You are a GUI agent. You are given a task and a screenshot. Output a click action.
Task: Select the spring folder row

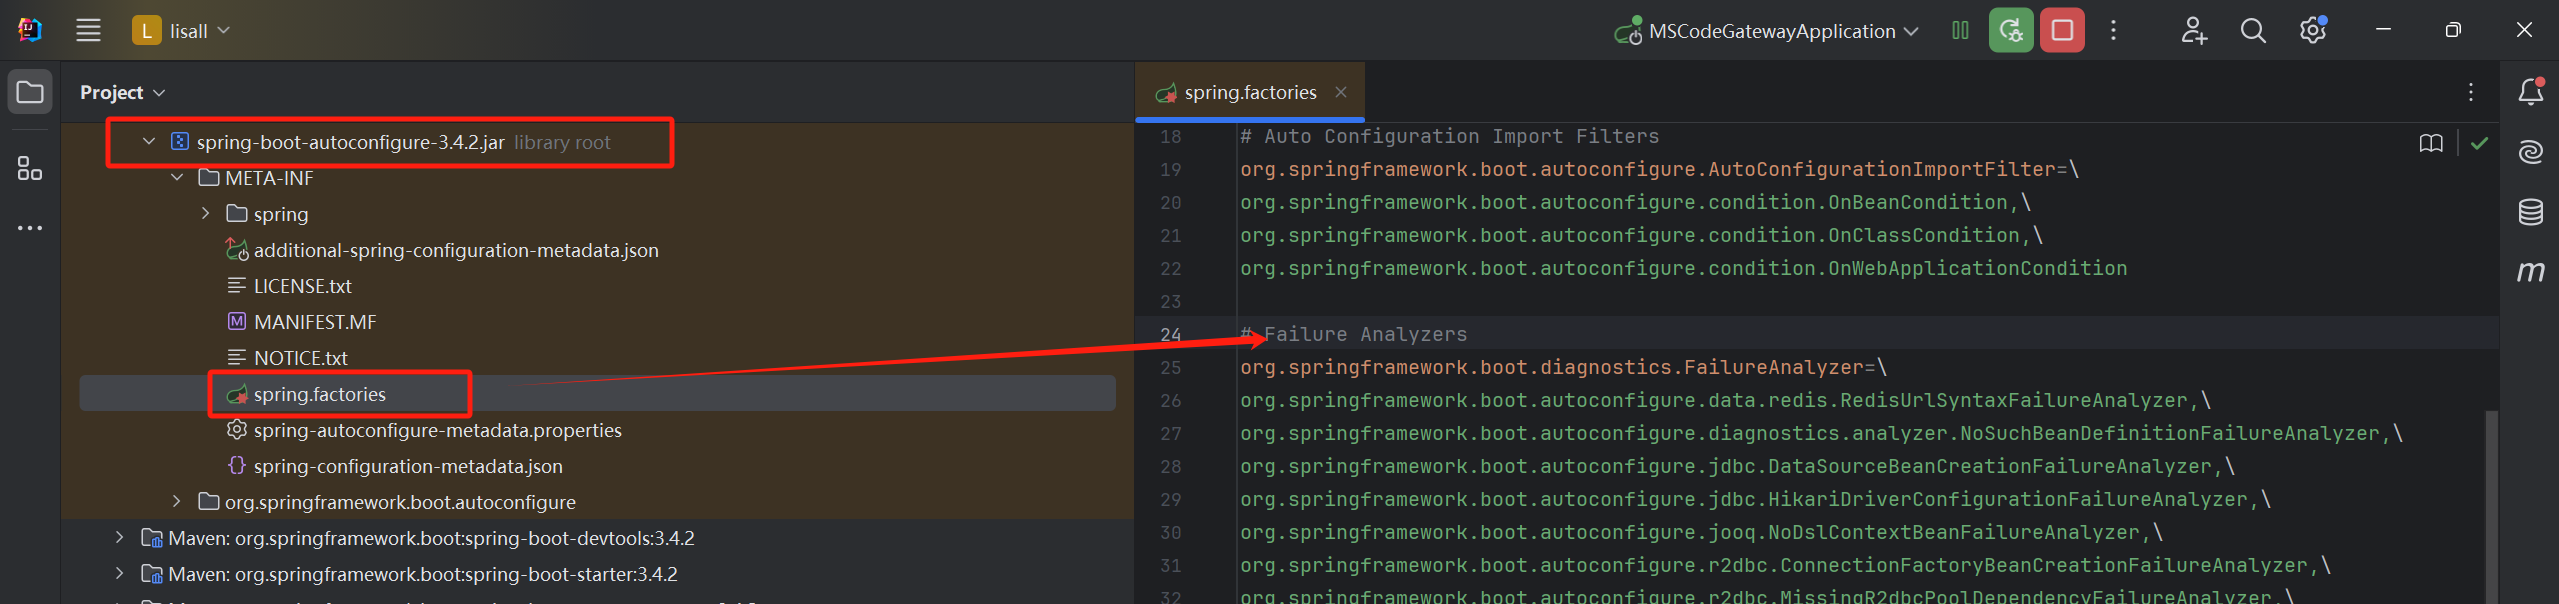click(x=281, y=214)
